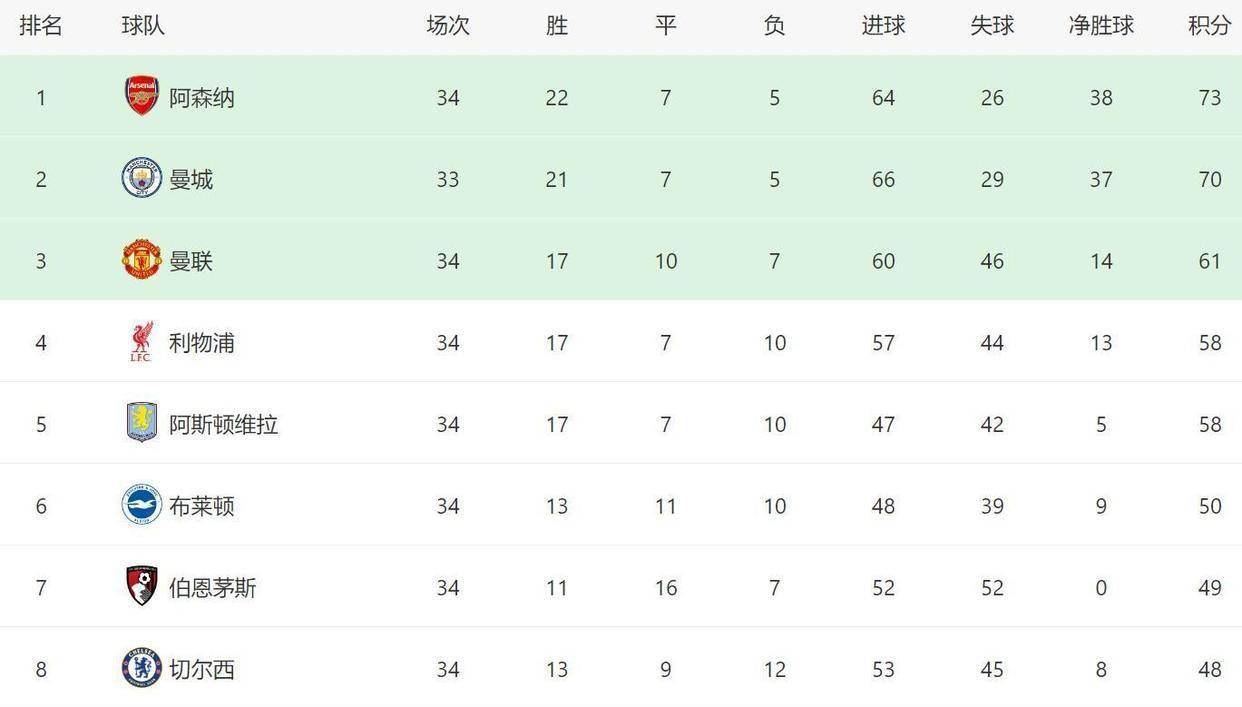Click the Aston Villa club crest
1242x707 pixels.
point(142,423)
